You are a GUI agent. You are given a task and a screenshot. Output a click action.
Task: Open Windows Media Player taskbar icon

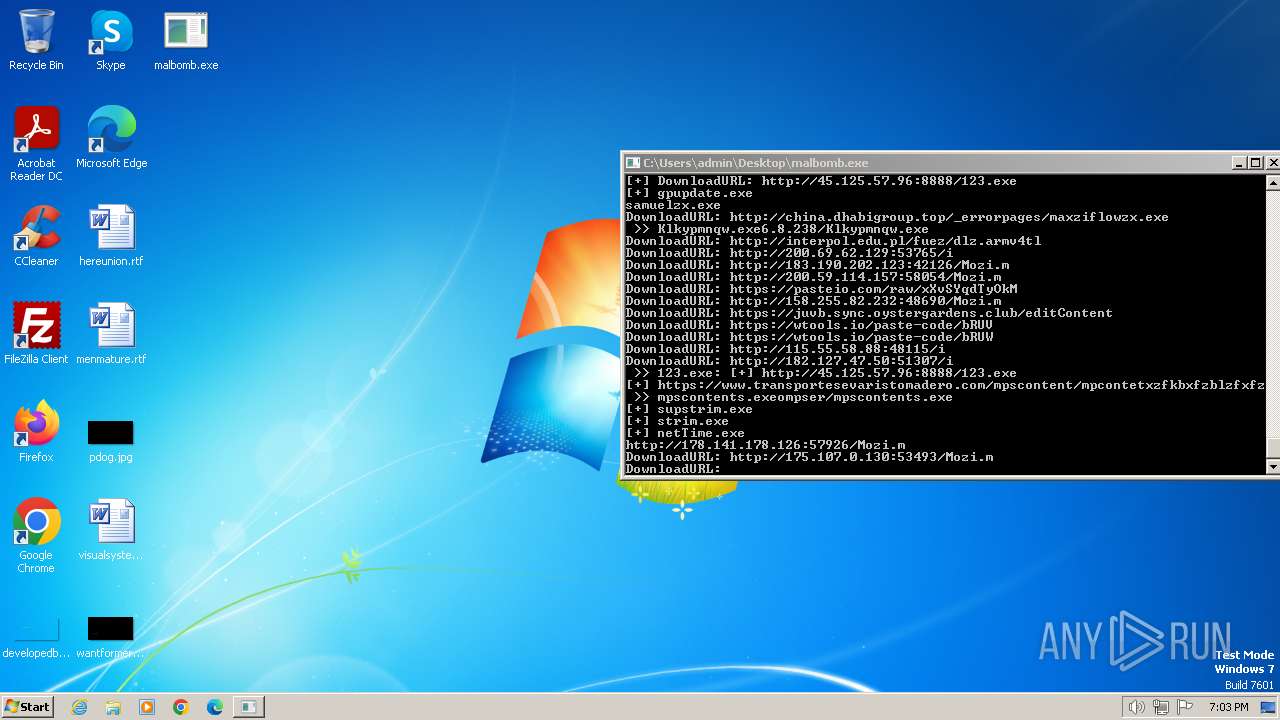click(147, 707)
